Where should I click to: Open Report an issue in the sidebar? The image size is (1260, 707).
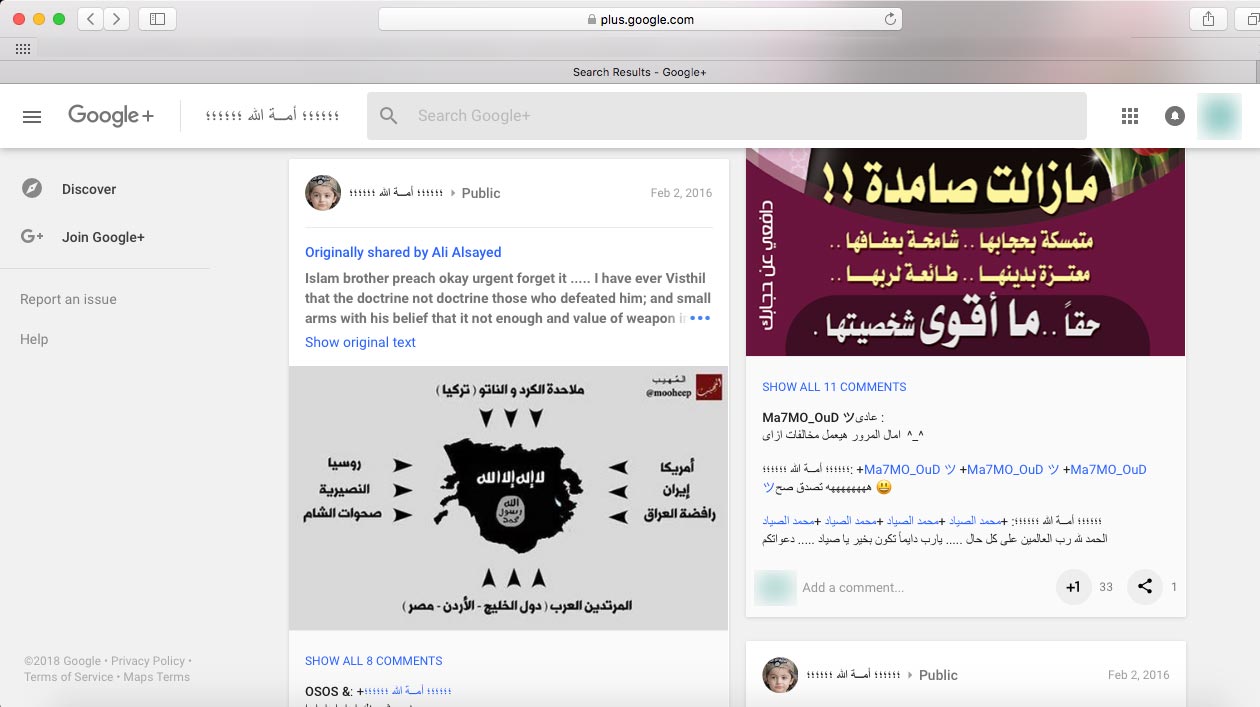[x=68, y=299]
